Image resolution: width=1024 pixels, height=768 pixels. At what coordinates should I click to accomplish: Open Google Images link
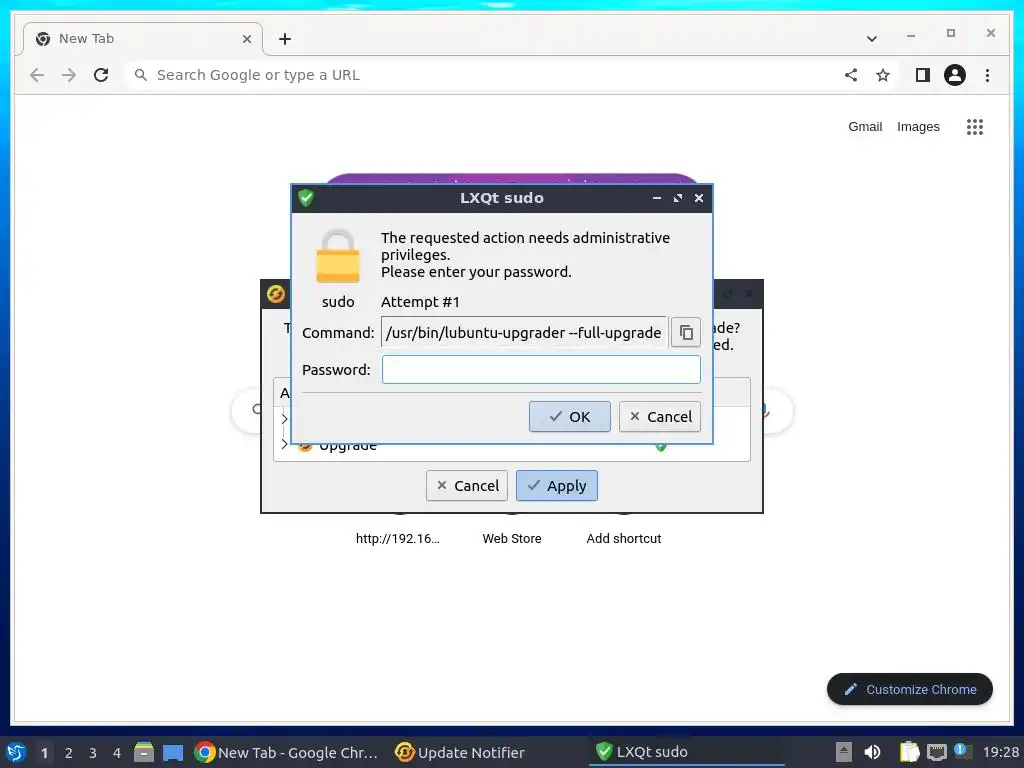[x=918, y=127]
